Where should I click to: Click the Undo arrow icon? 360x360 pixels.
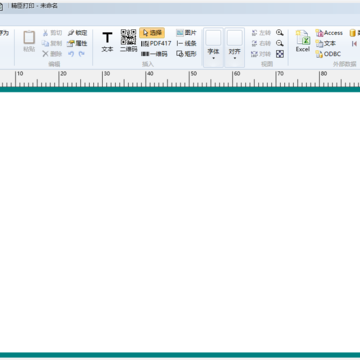pos(71,54)
